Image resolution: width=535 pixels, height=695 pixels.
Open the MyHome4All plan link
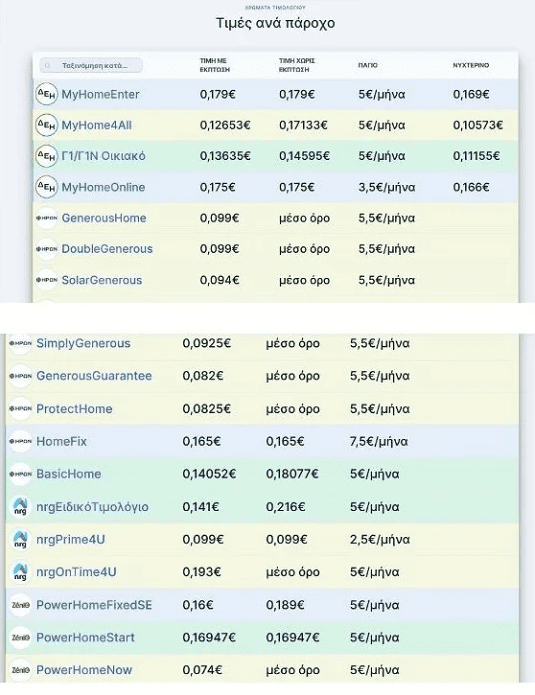(97, 125)
